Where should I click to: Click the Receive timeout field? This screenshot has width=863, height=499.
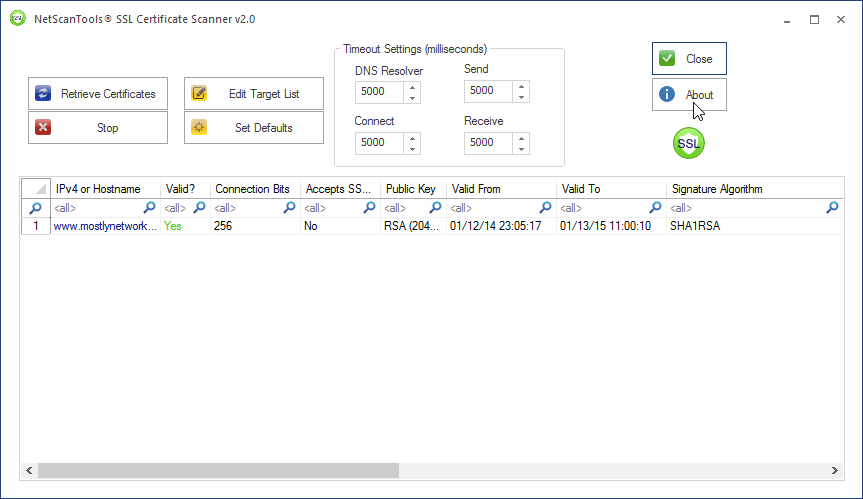point(489,142)
